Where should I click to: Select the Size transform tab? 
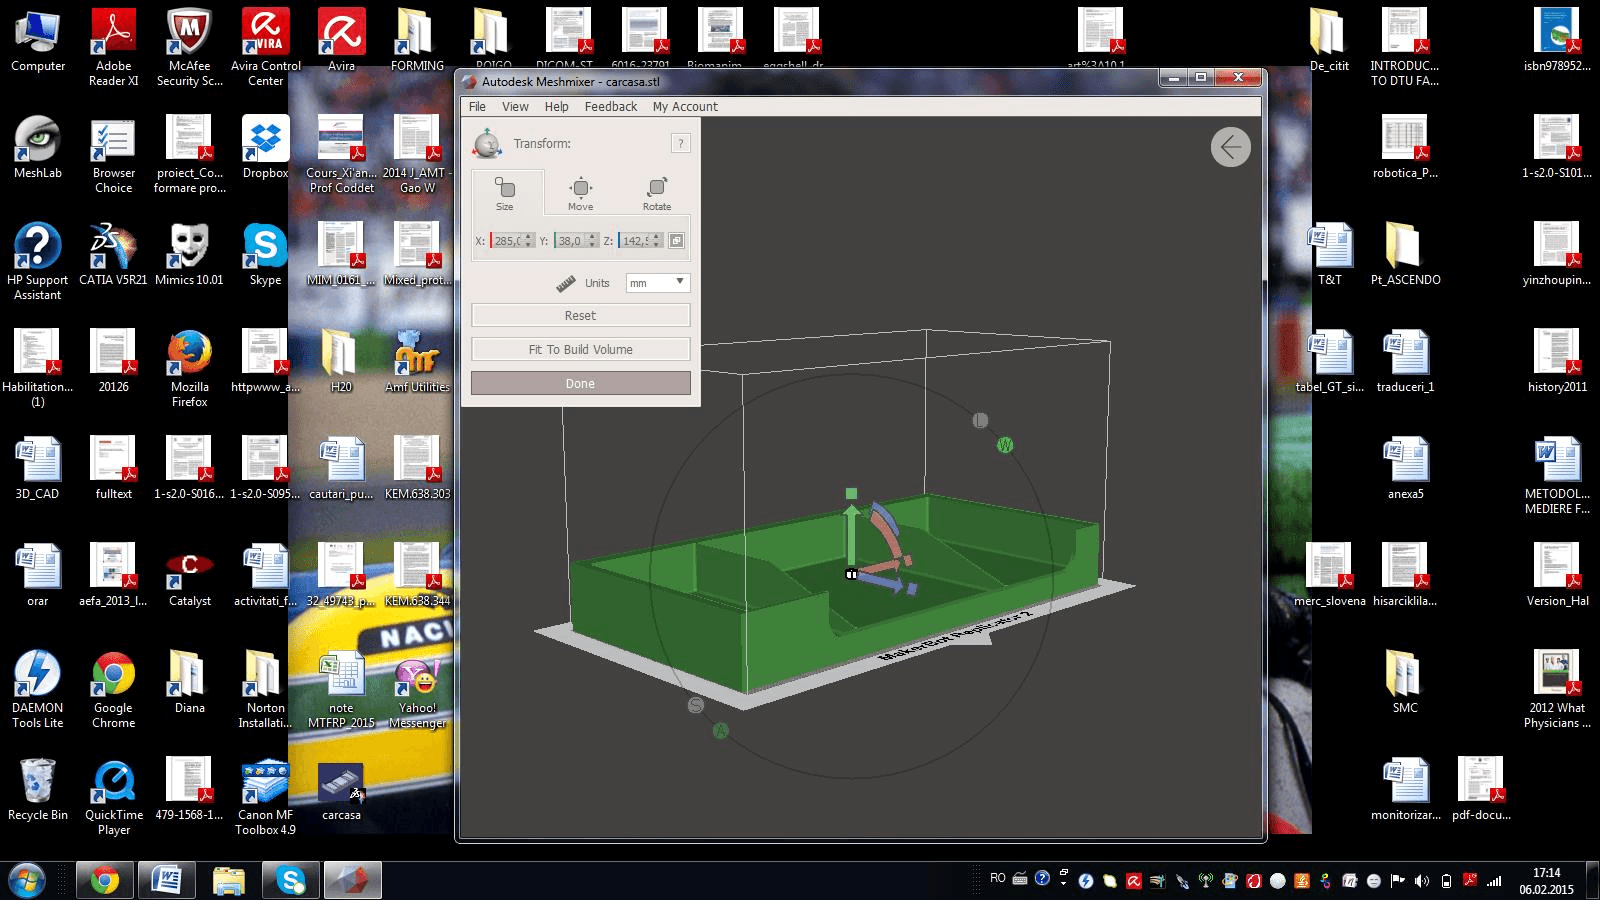point(505,192)
